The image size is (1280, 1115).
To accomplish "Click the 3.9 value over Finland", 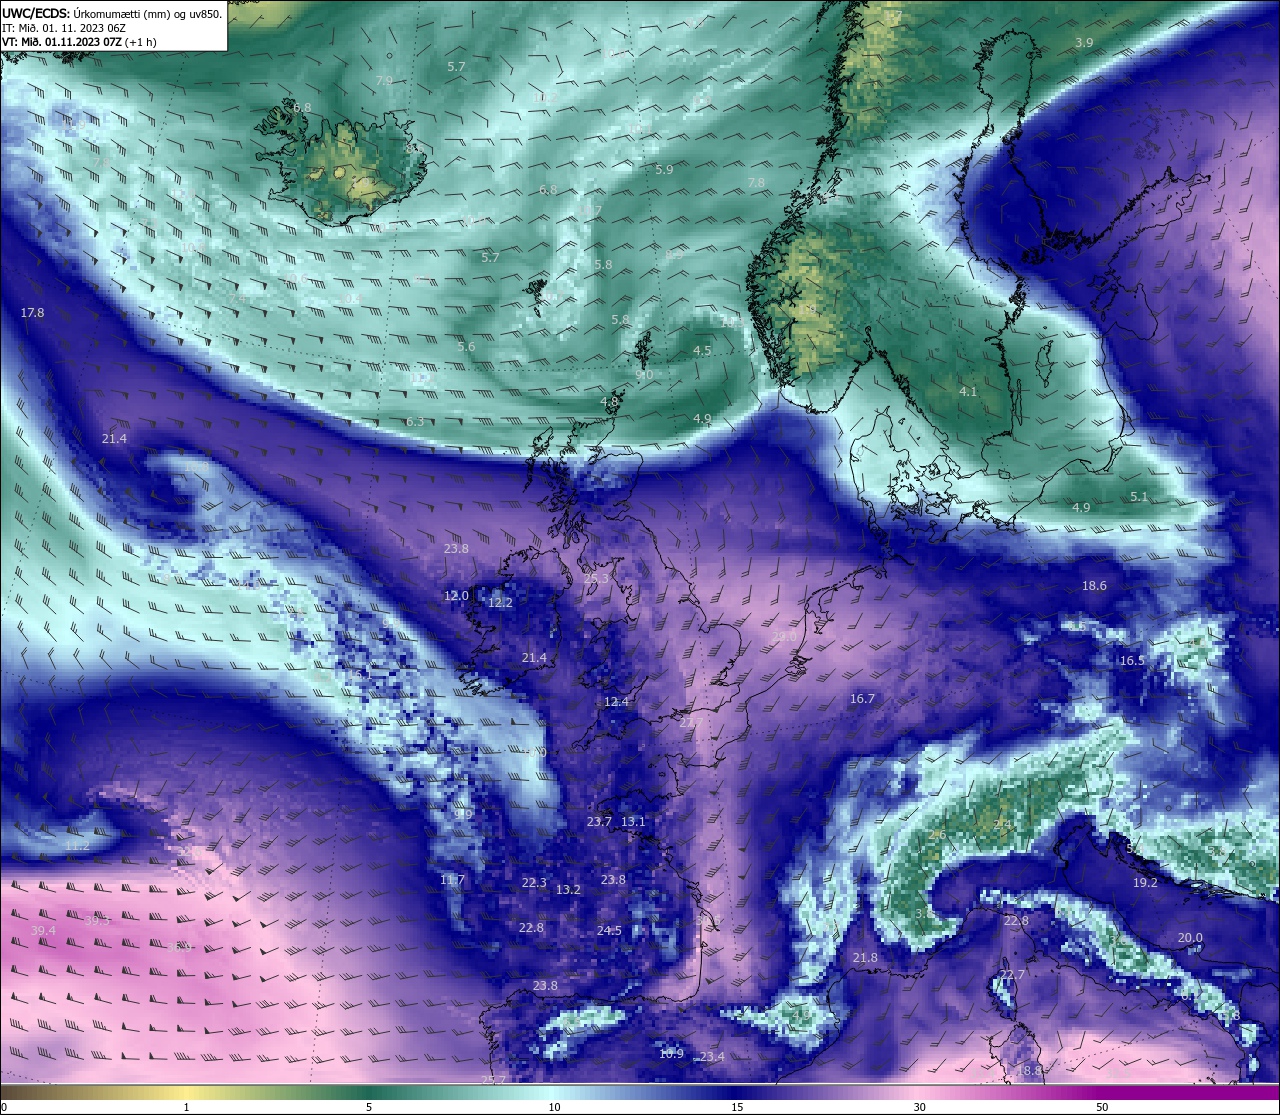I will click(1084, 42).
